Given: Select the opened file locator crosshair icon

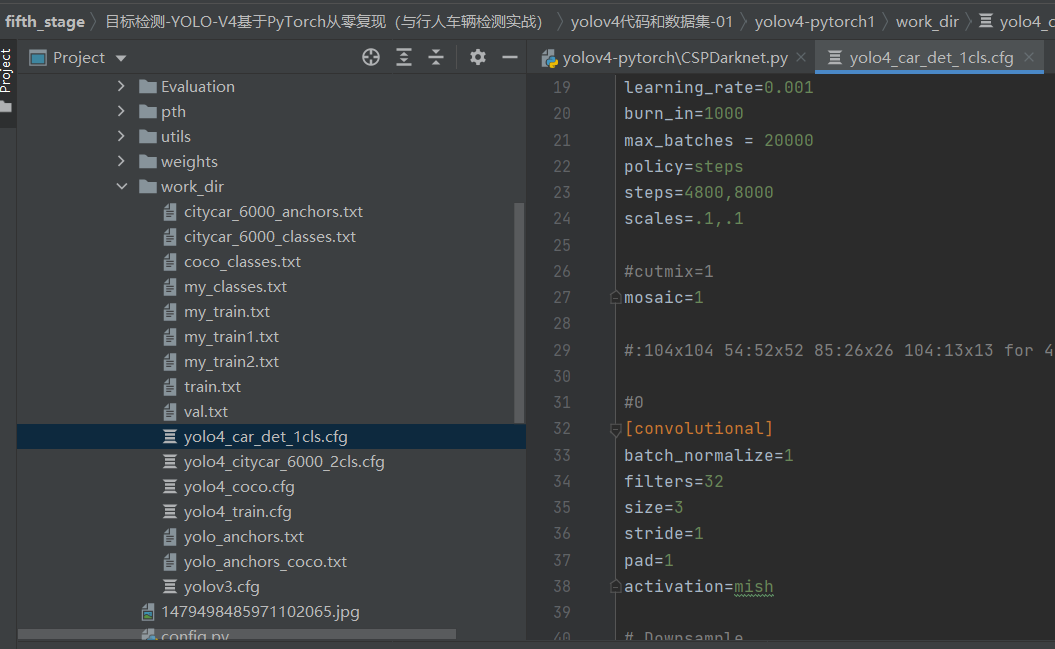Looking at the screenshot, I should coord(371,57).
